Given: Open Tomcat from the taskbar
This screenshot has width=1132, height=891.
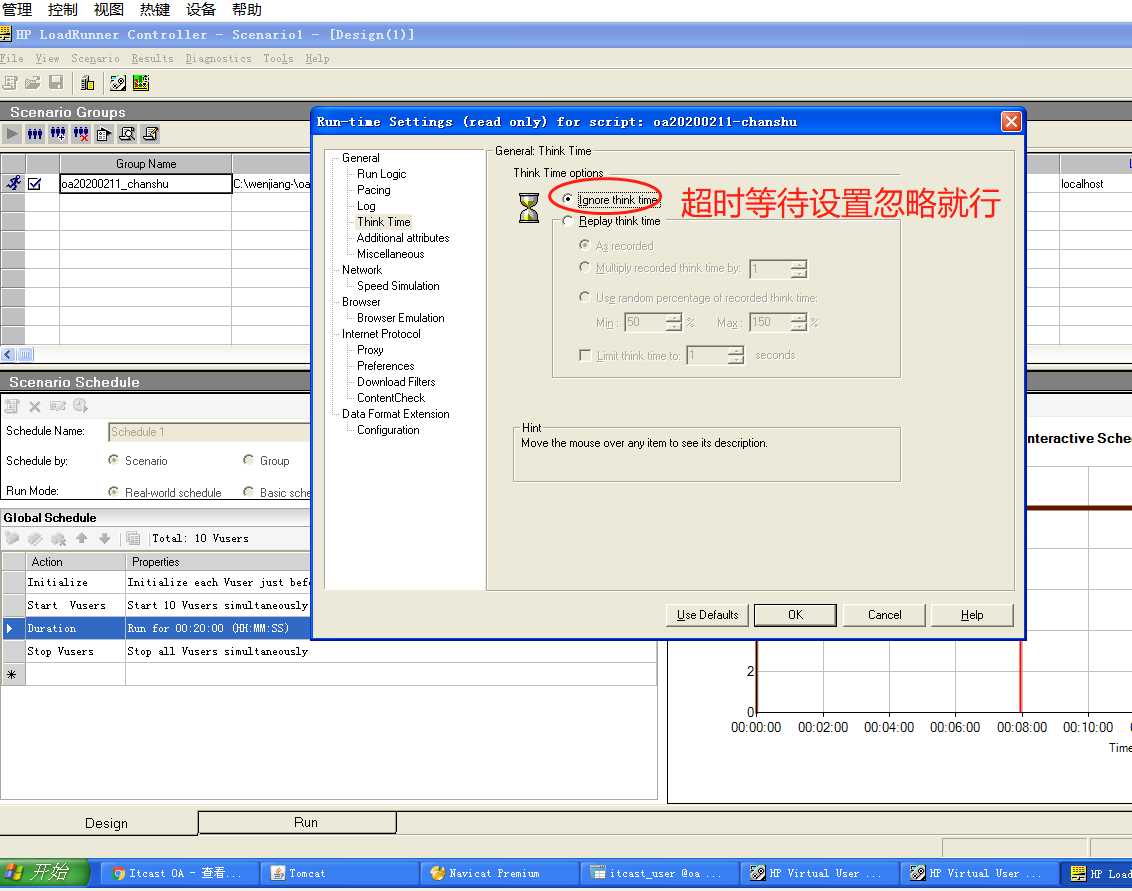Looking at the screenshot, I should click(x=339, y=873).
